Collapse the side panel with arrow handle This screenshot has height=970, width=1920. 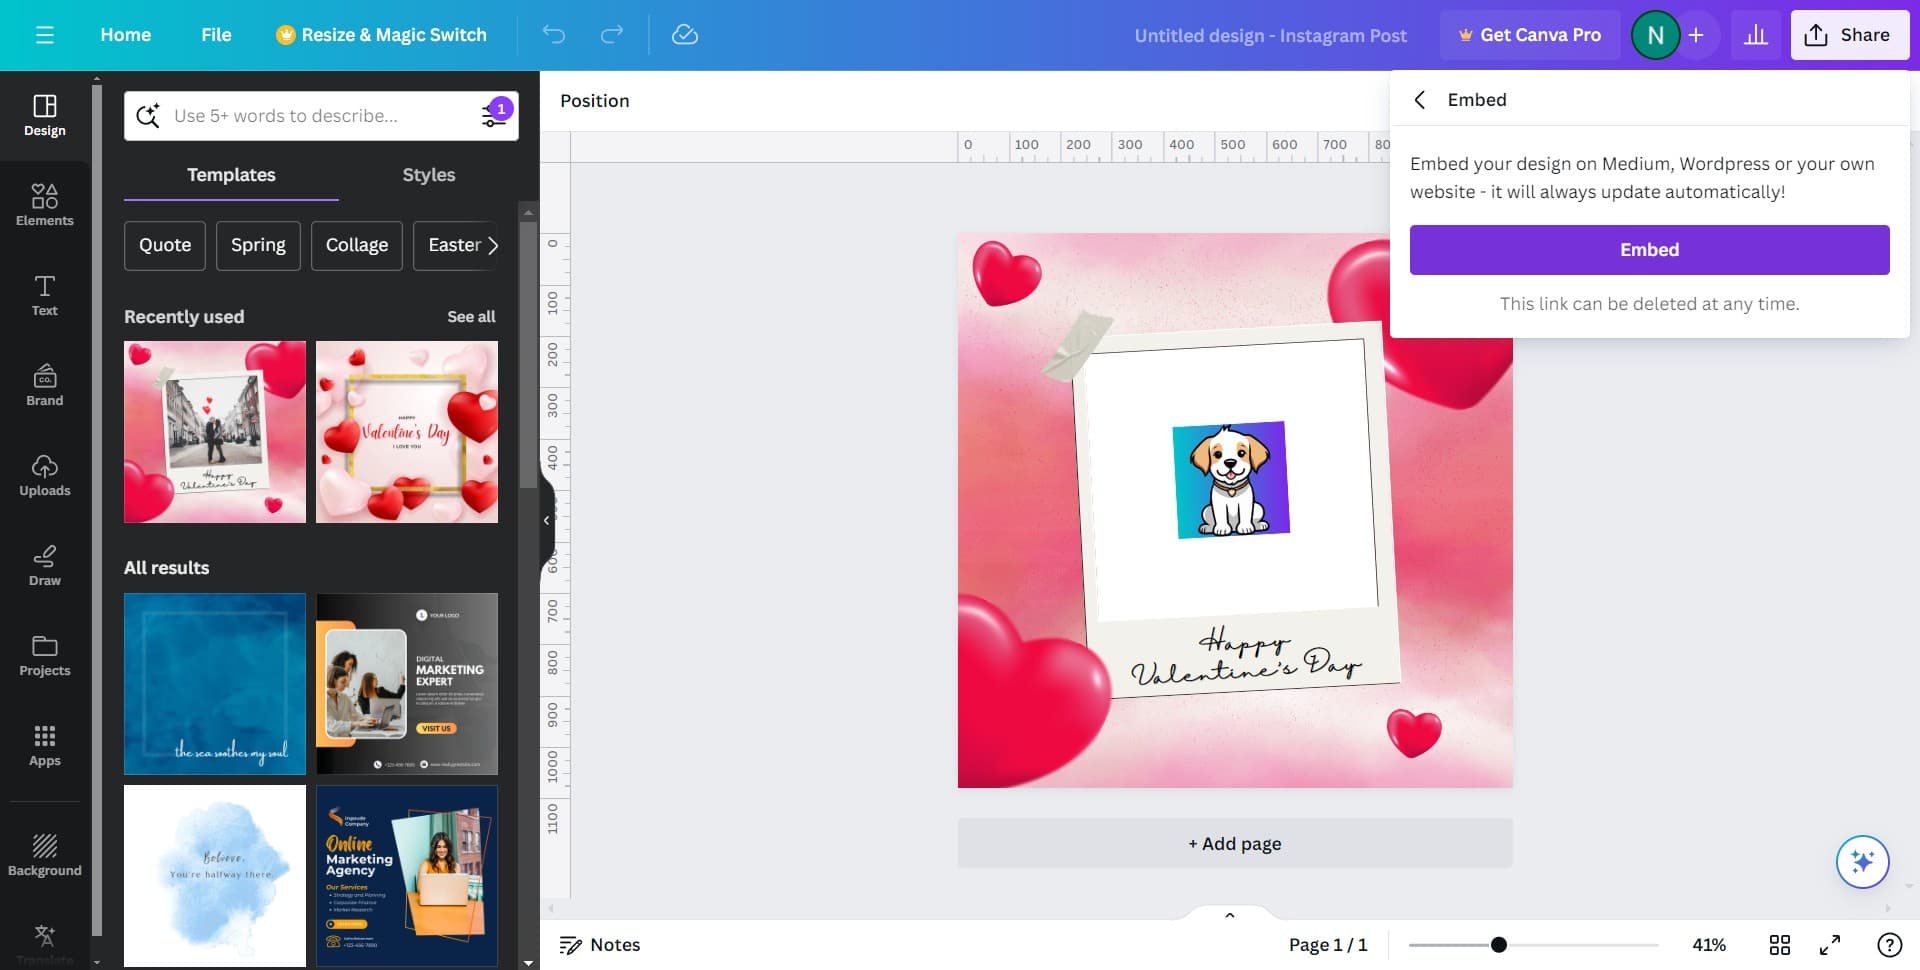coord(546,520)
